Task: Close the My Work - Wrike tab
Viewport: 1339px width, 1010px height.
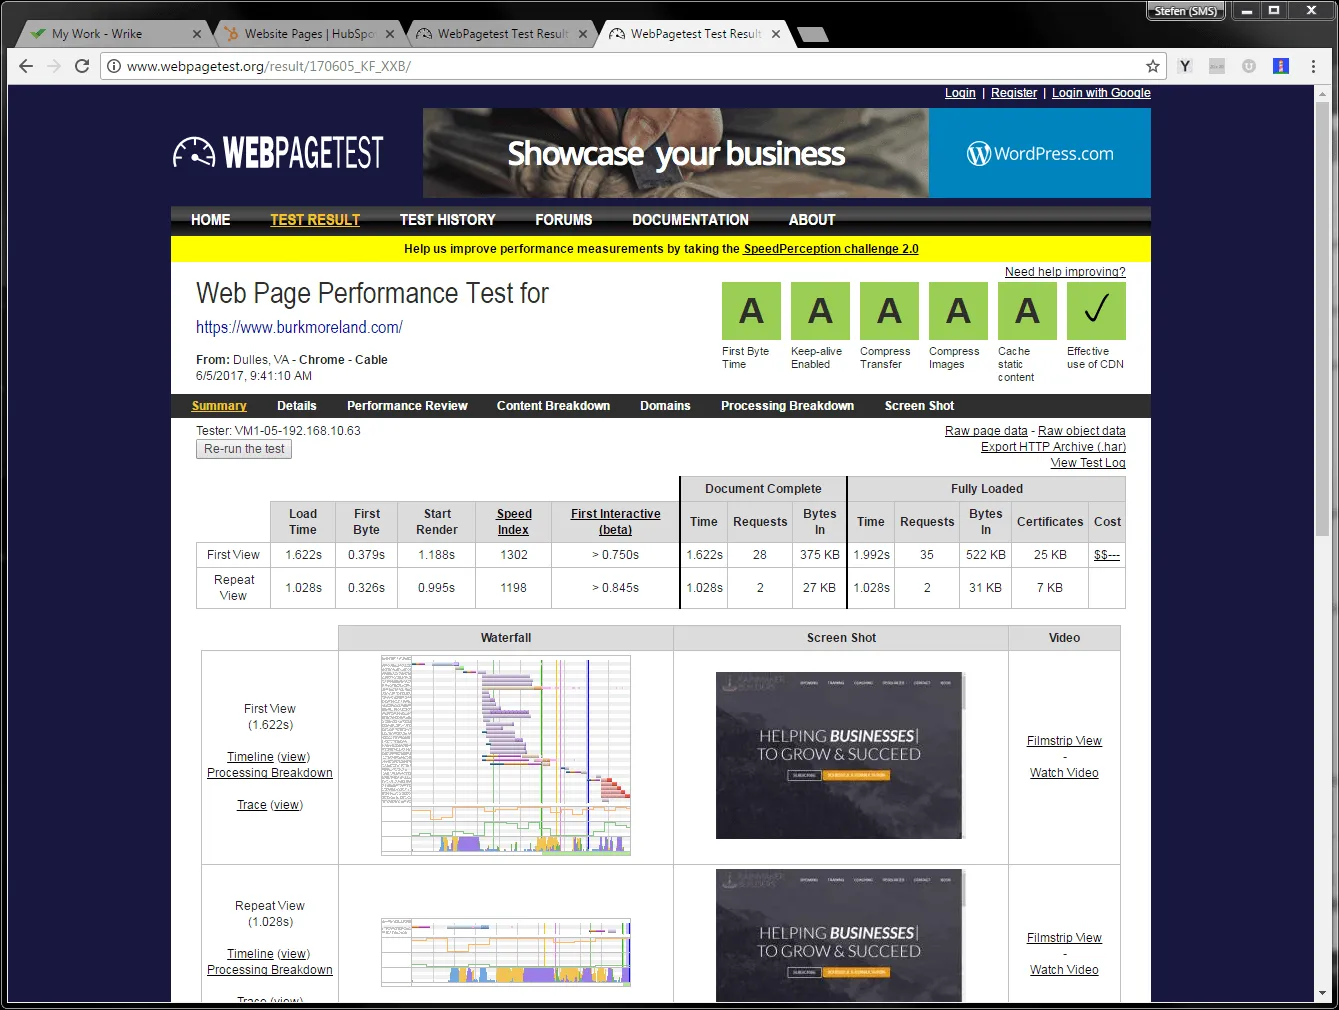Action: coord(197,34)
